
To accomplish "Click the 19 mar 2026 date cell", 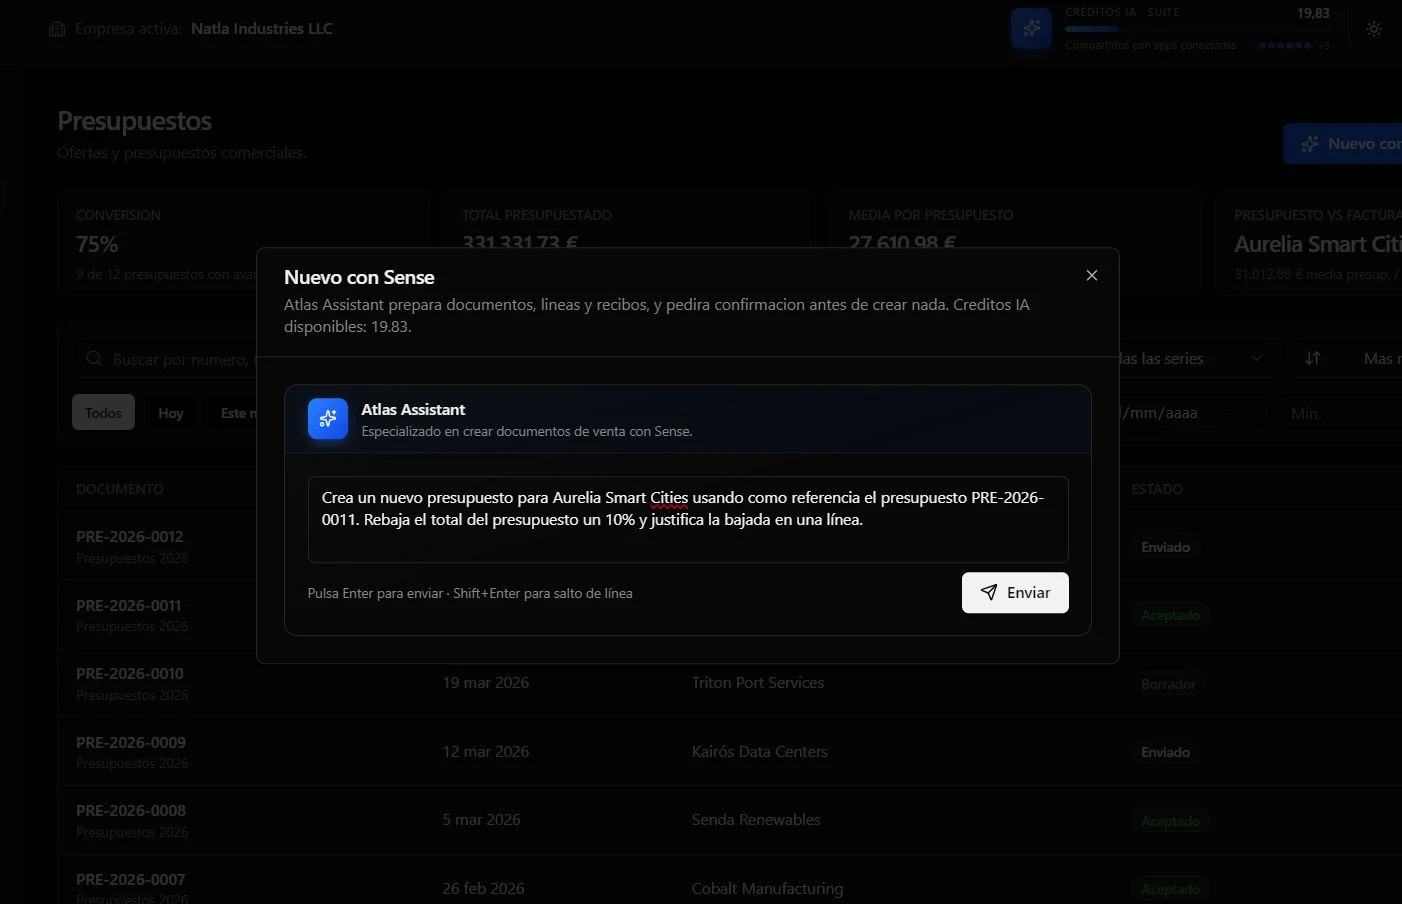I will click(x=486, y=682).
